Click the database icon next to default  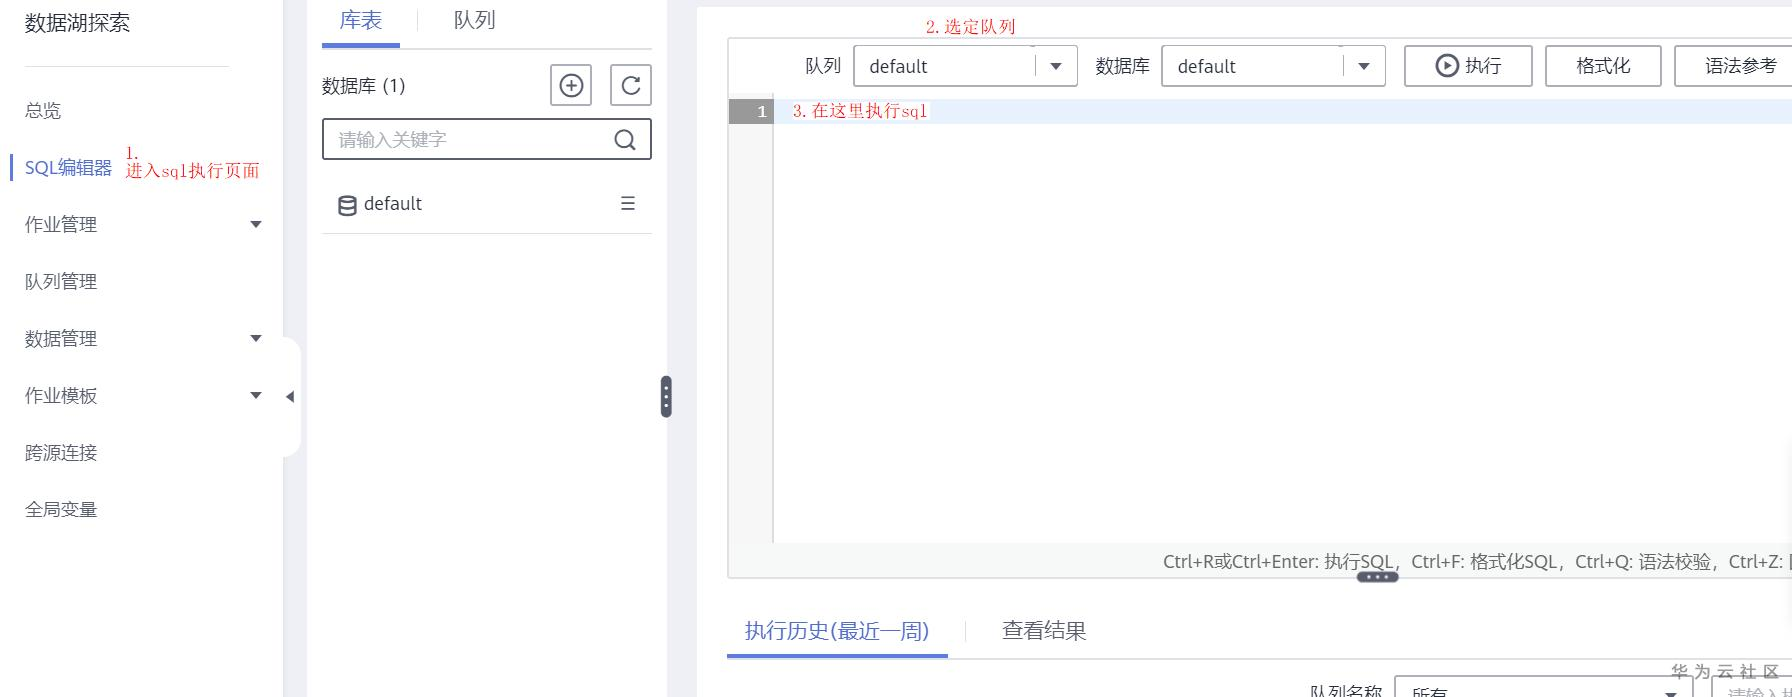click(347, 205)
